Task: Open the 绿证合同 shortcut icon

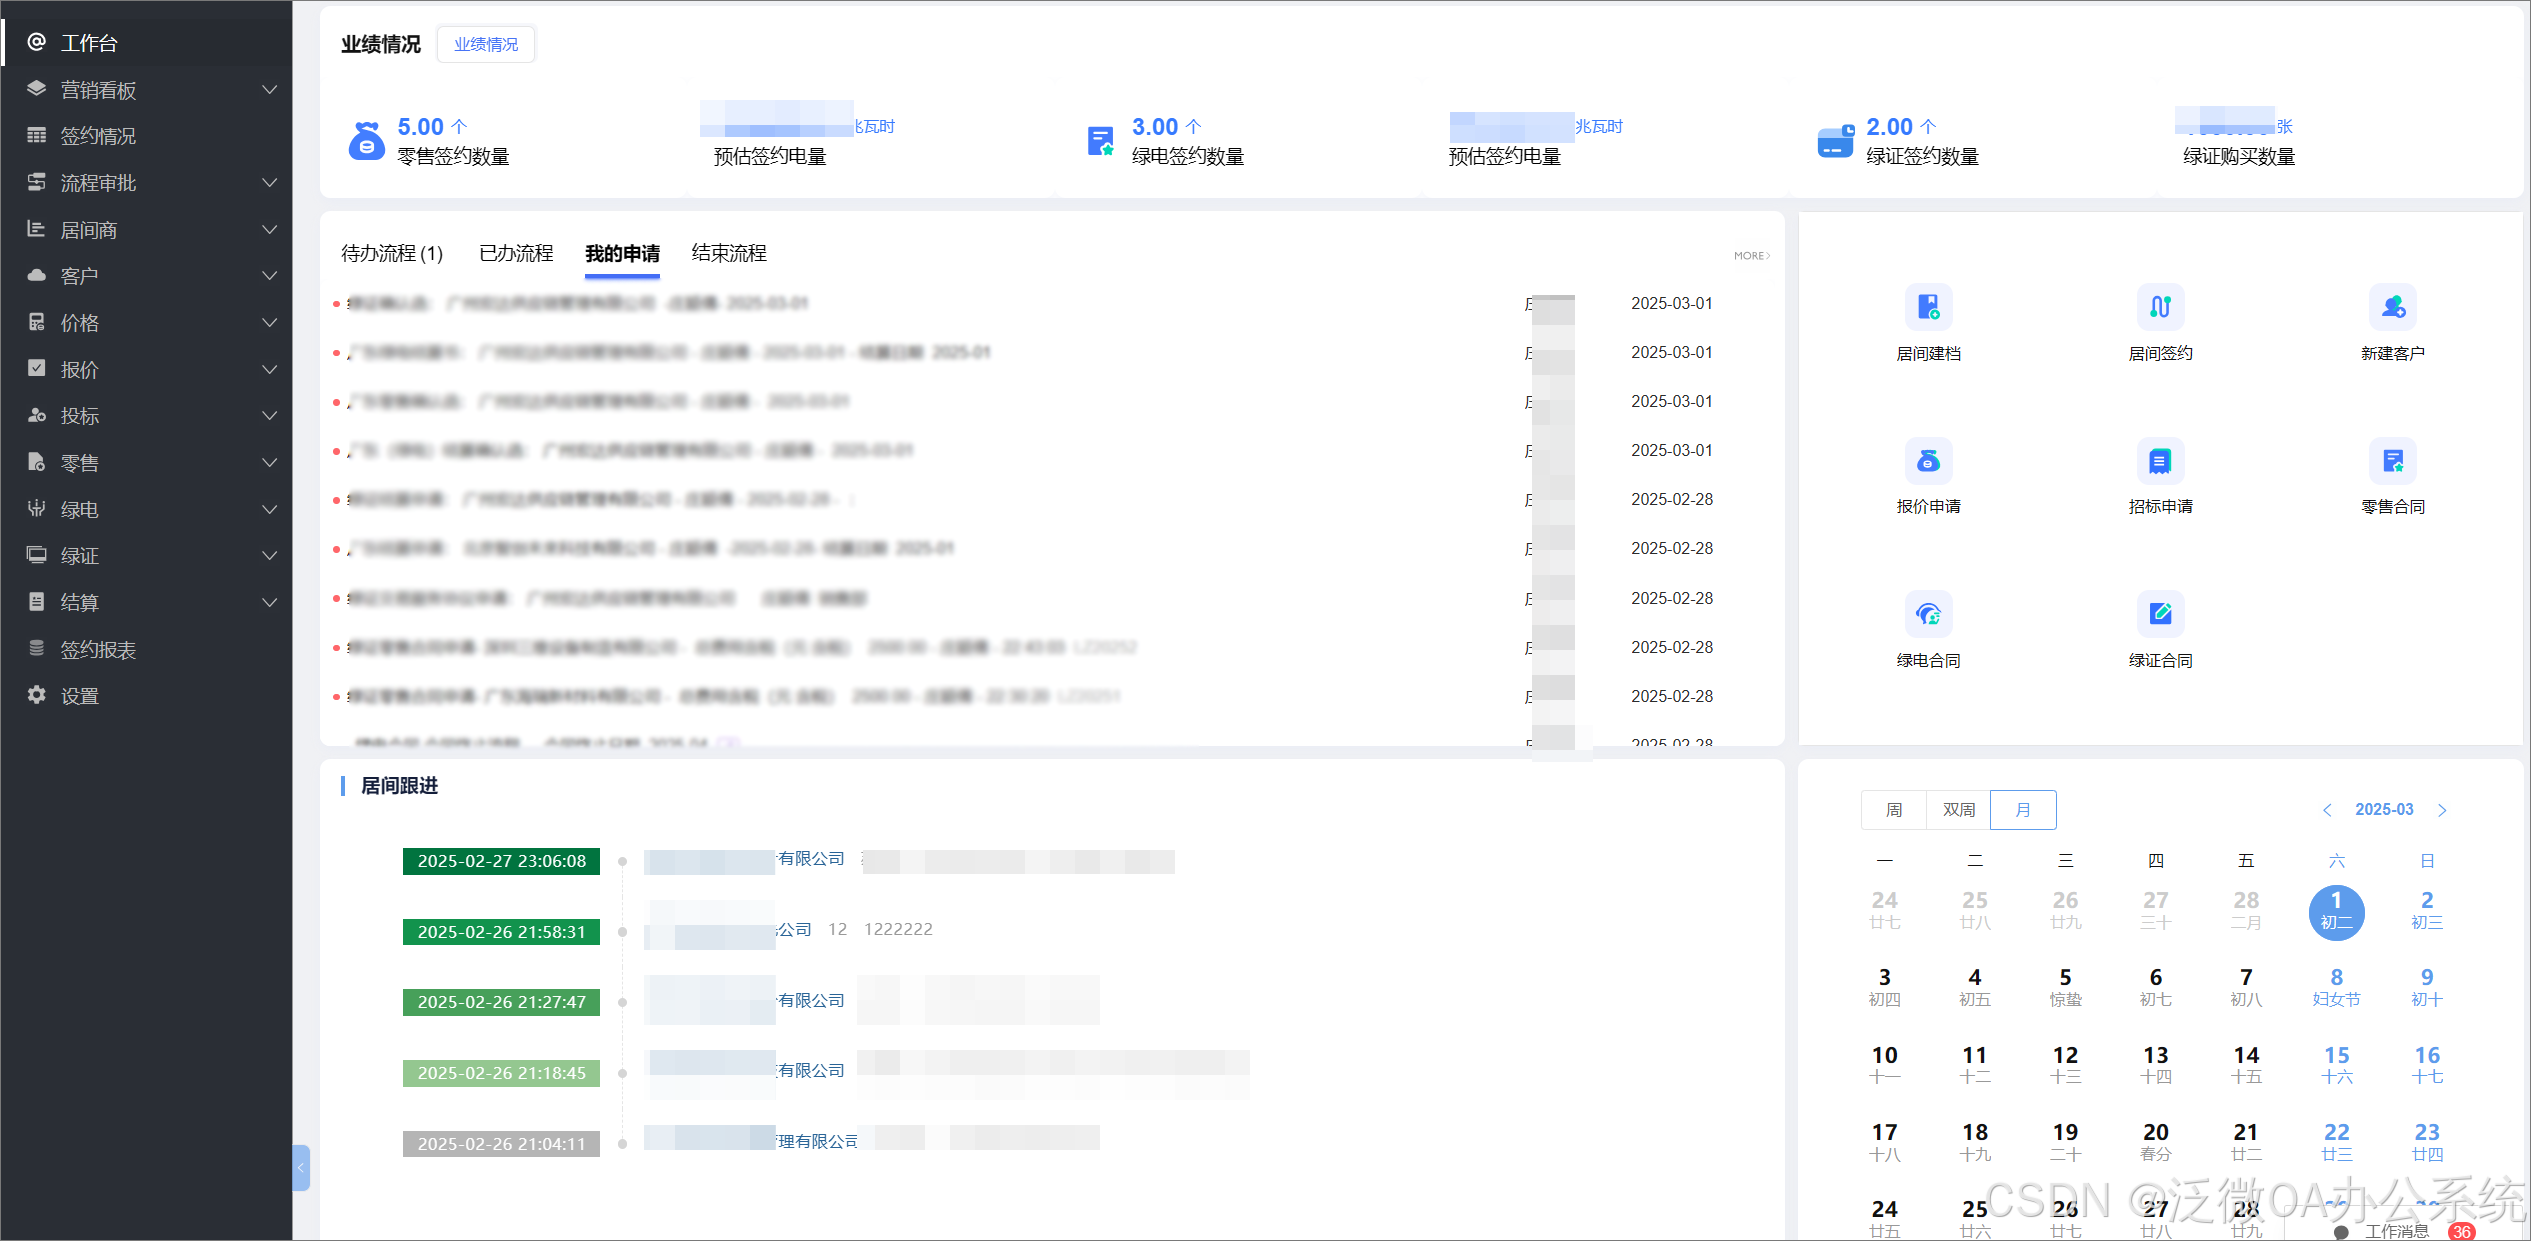Action: click(2160, 614)
